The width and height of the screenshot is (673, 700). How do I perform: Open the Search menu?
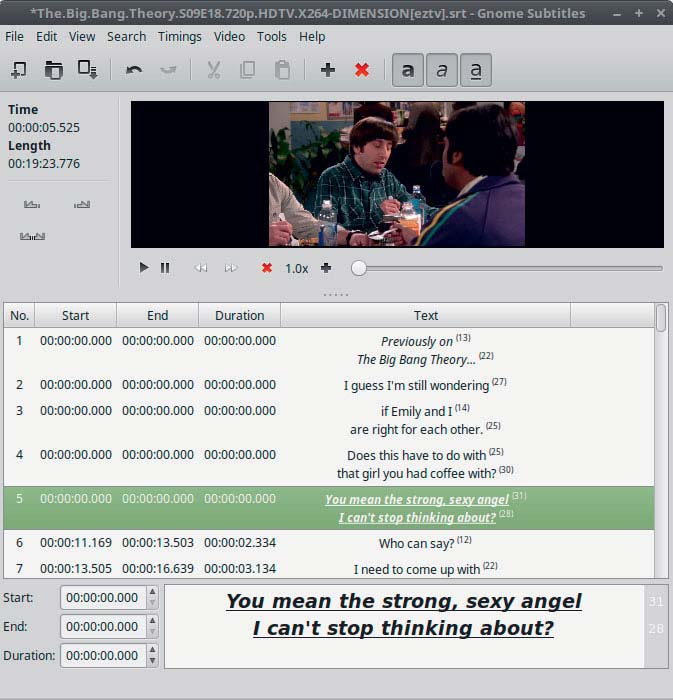point(126,37)
